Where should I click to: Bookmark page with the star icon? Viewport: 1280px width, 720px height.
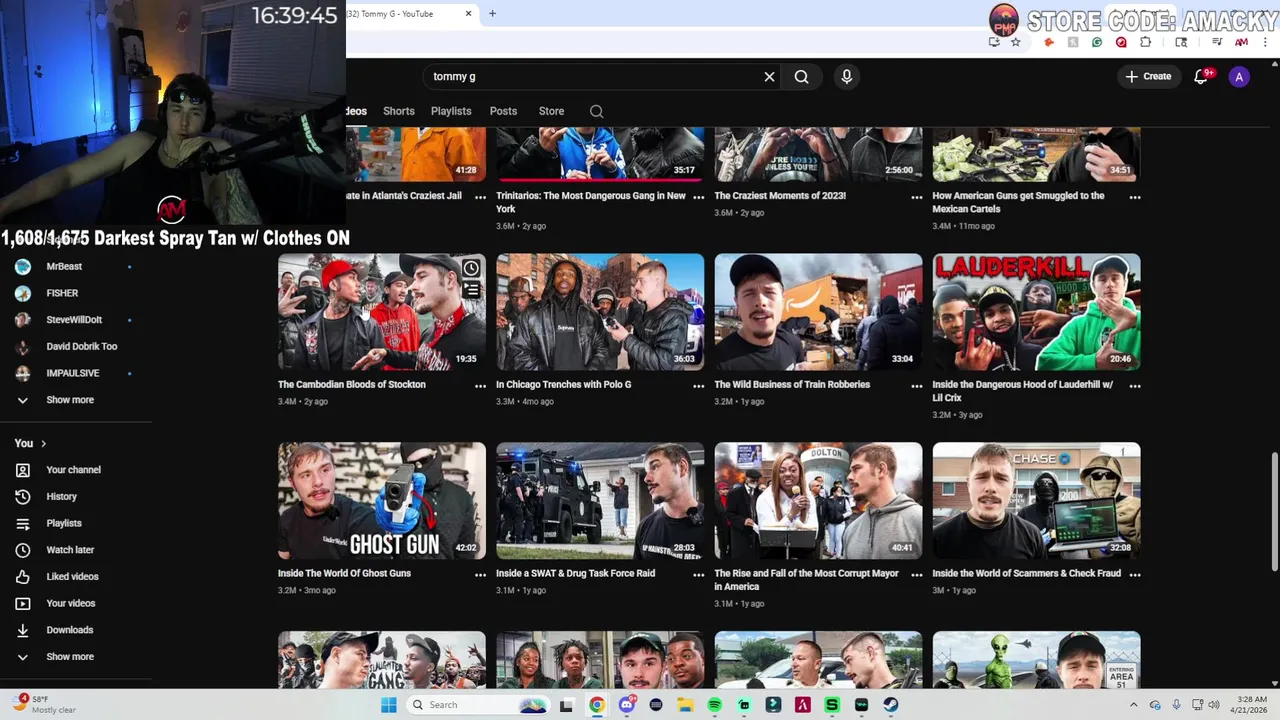1016,42
